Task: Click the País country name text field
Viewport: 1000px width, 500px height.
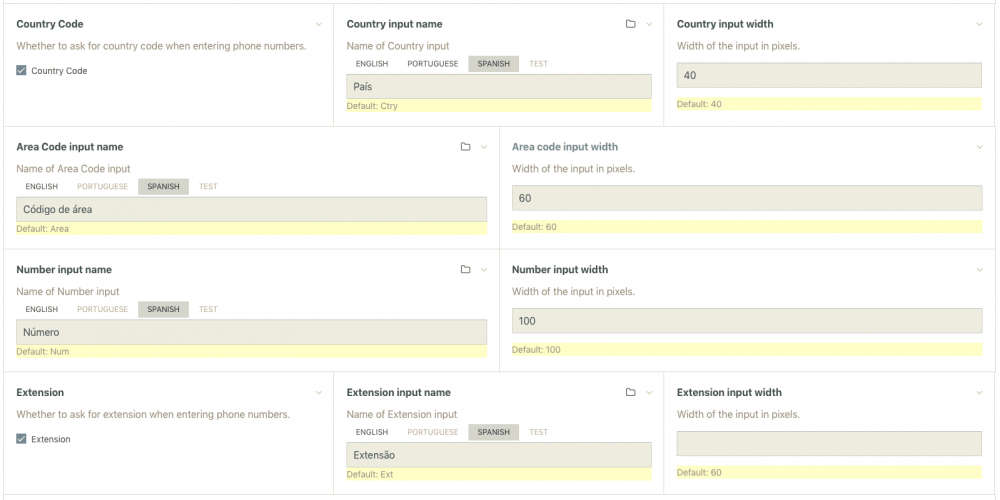Action: tap(498, 87)
